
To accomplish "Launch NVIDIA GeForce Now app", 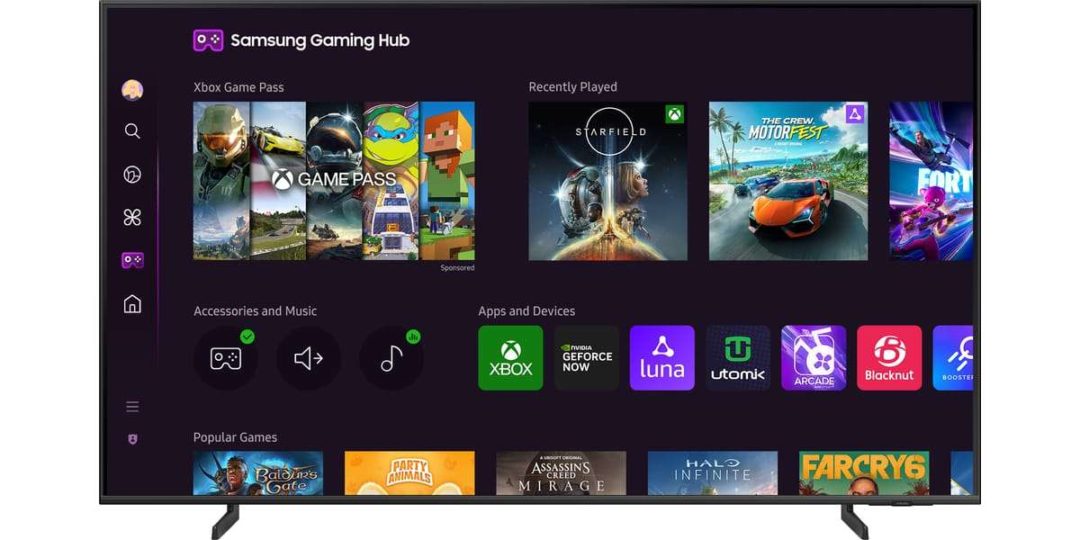I will (x=586, y=358).
